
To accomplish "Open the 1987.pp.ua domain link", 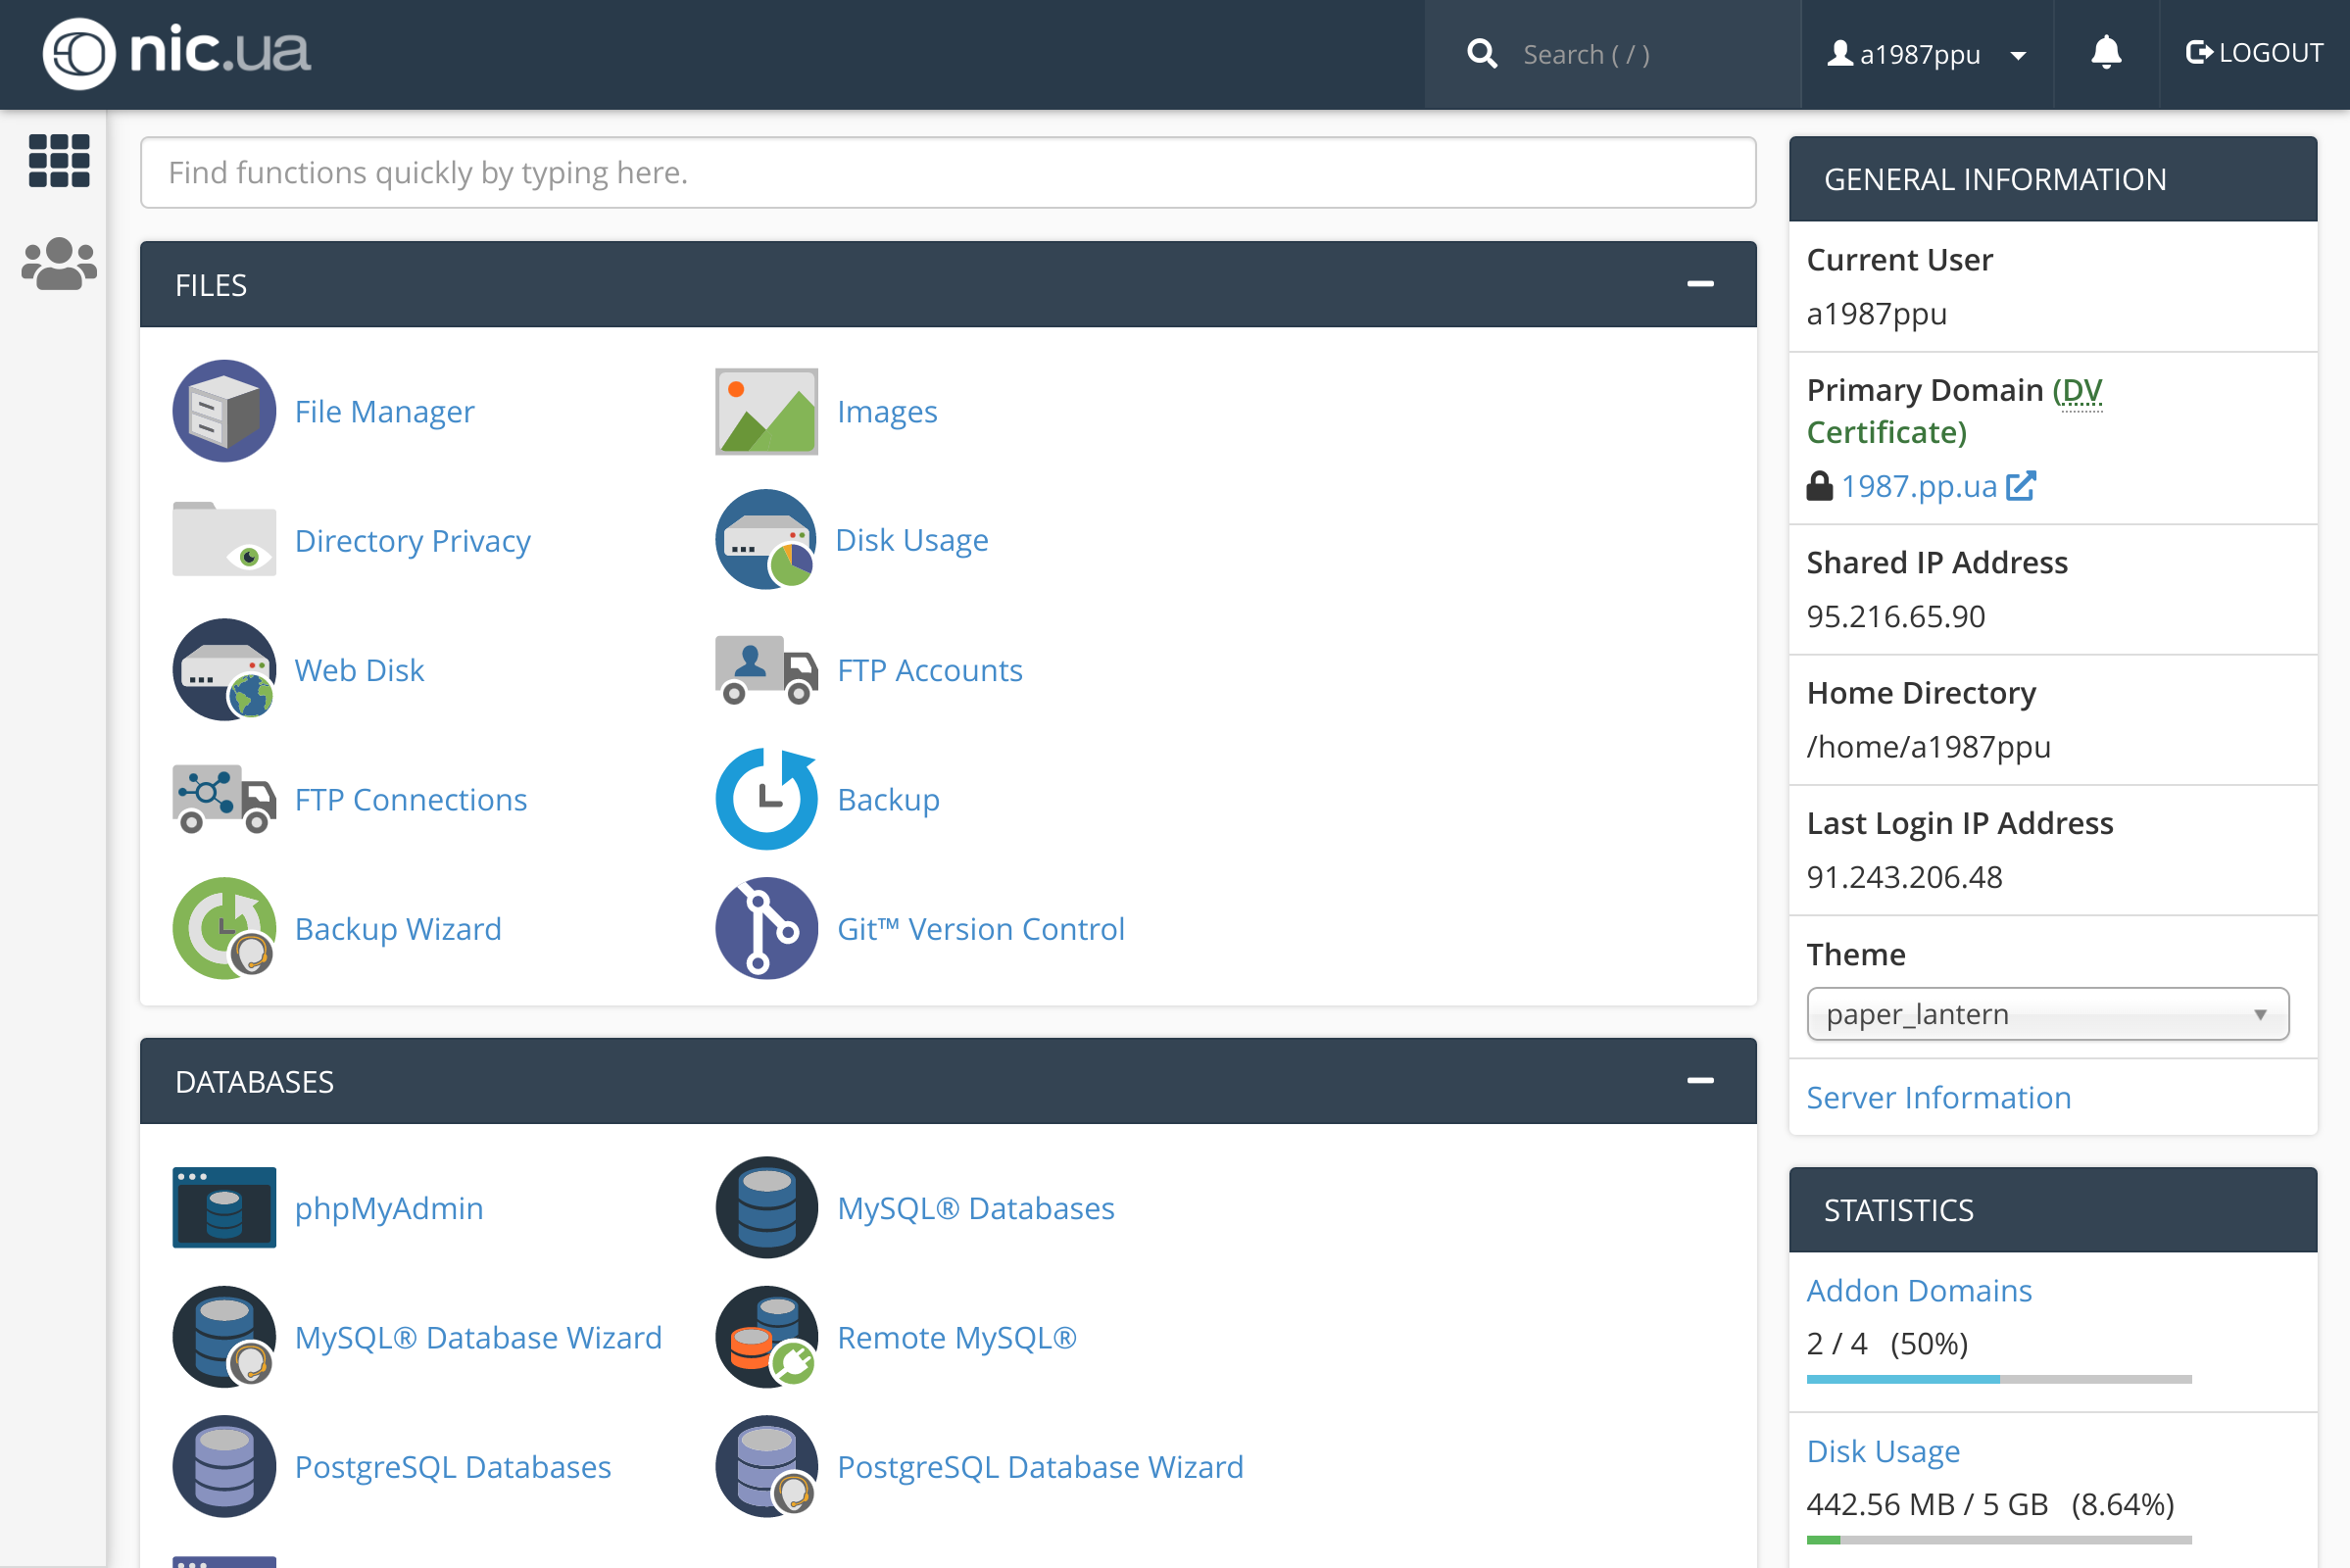I will [1919, 486].
